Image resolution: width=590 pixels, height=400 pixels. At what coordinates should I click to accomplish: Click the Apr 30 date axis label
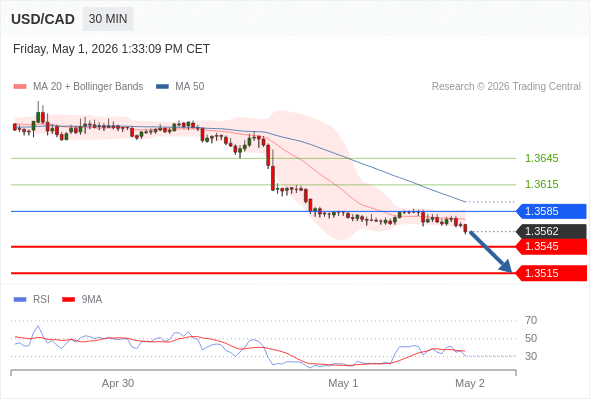click(x=118, y=383)
